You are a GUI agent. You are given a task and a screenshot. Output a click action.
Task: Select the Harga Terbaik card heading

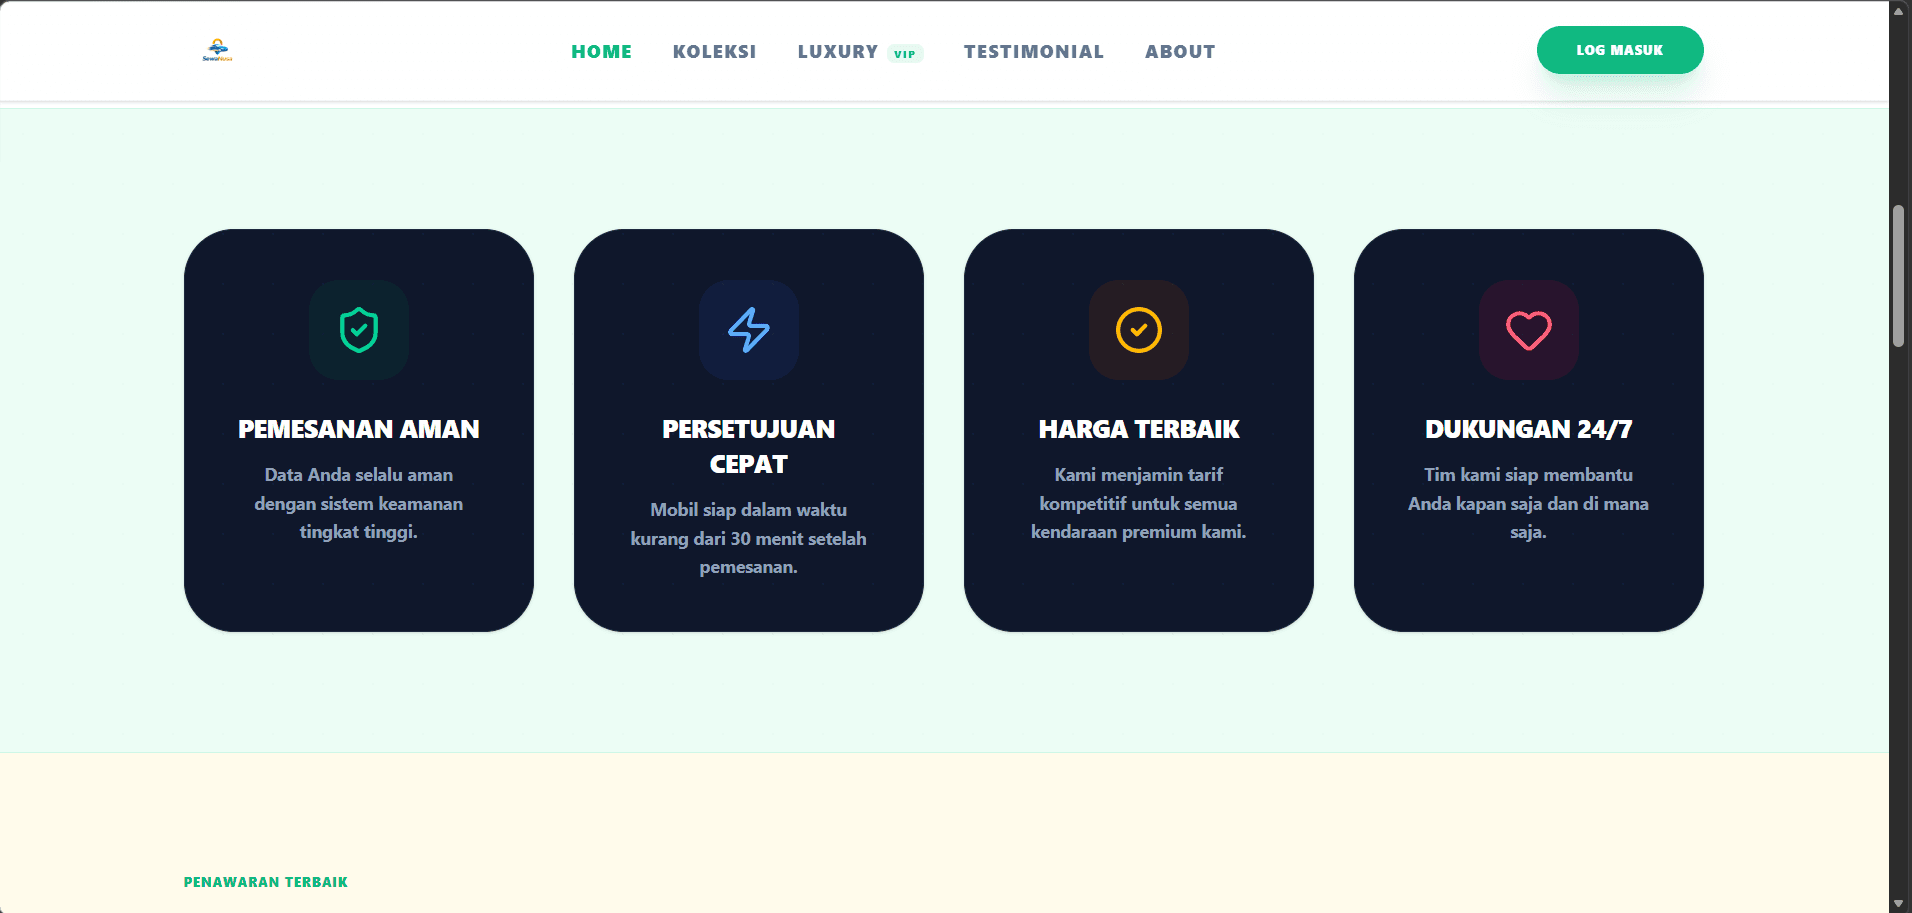click(1139, 429)
